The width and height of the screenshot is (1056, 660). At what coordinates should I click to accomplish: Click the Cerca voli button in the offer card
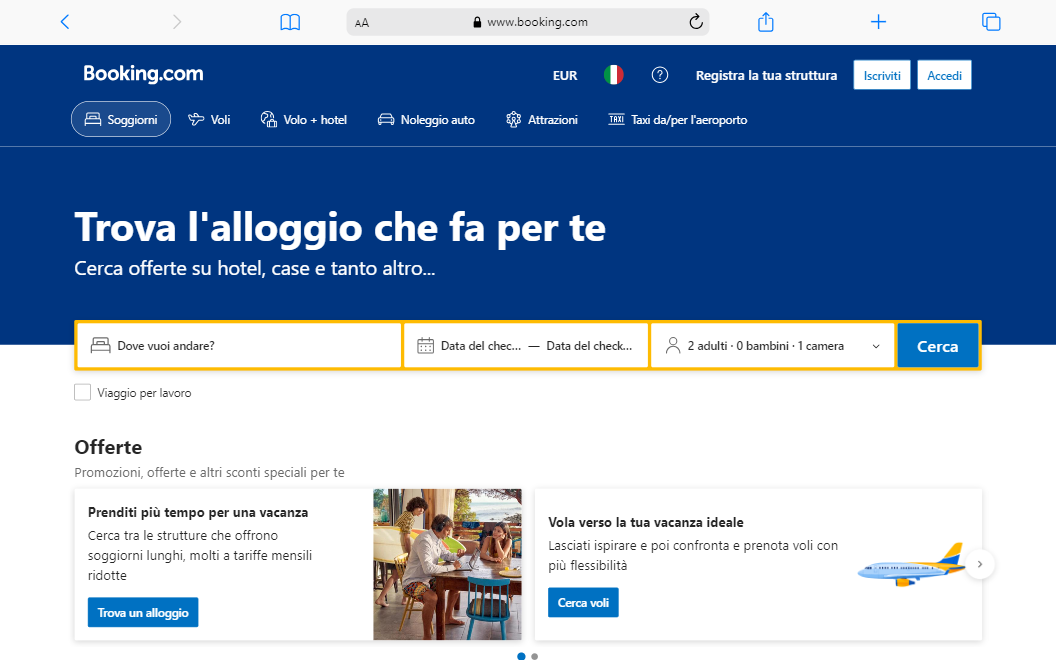point(583,602)
